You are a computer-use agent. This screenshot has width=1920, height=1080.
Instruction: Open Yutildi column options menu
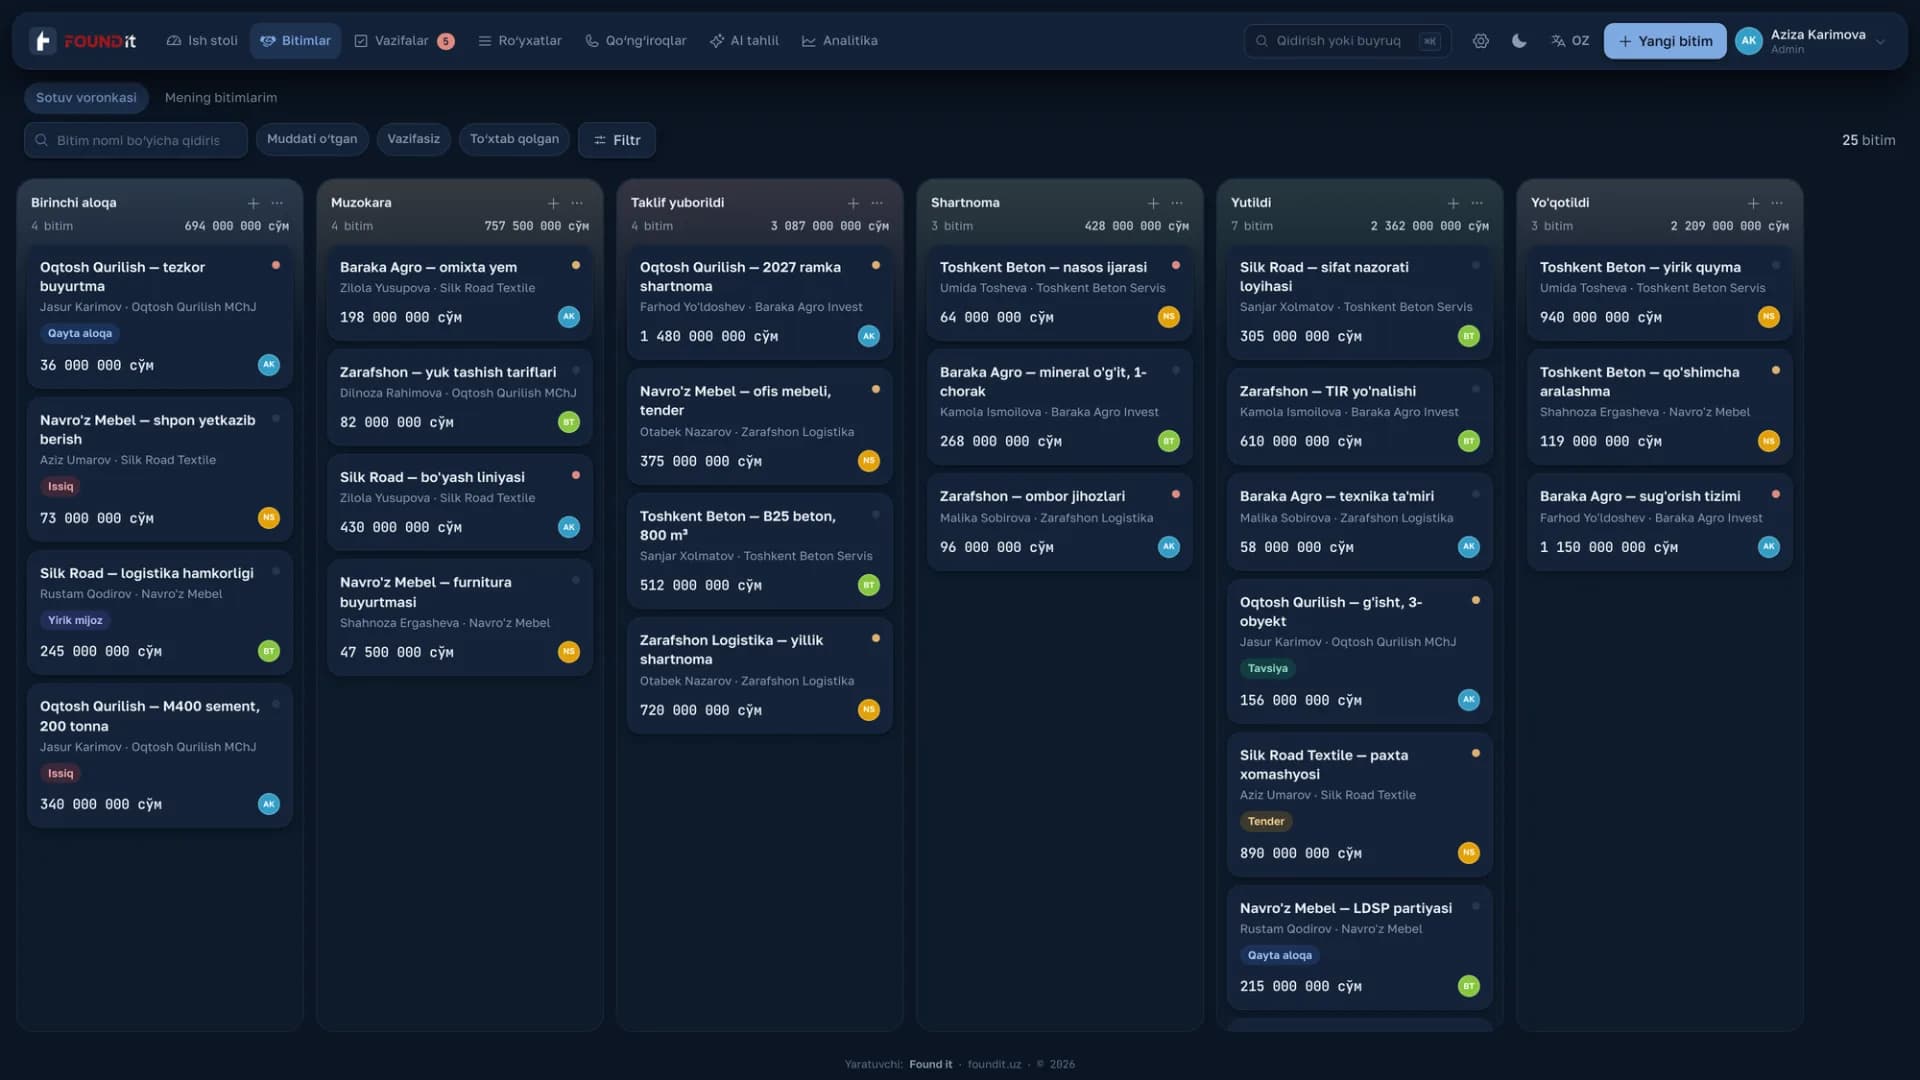coord(1477,203)
